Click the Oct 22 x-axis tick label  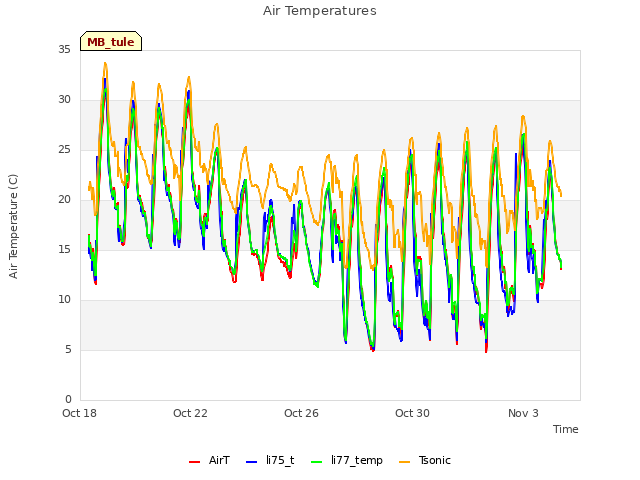(190, 413)
